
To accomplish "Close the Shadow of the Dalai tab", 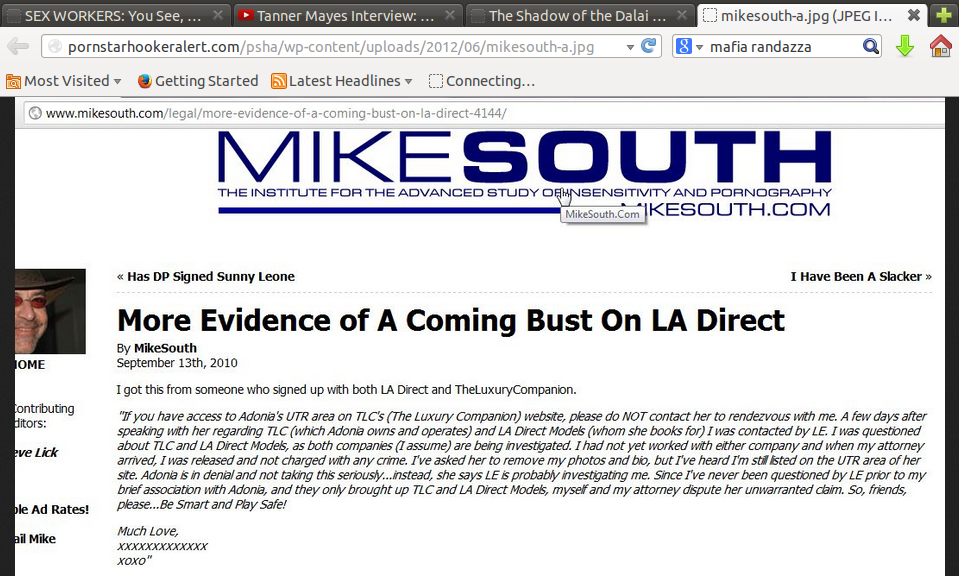I will tap(682, 15).
